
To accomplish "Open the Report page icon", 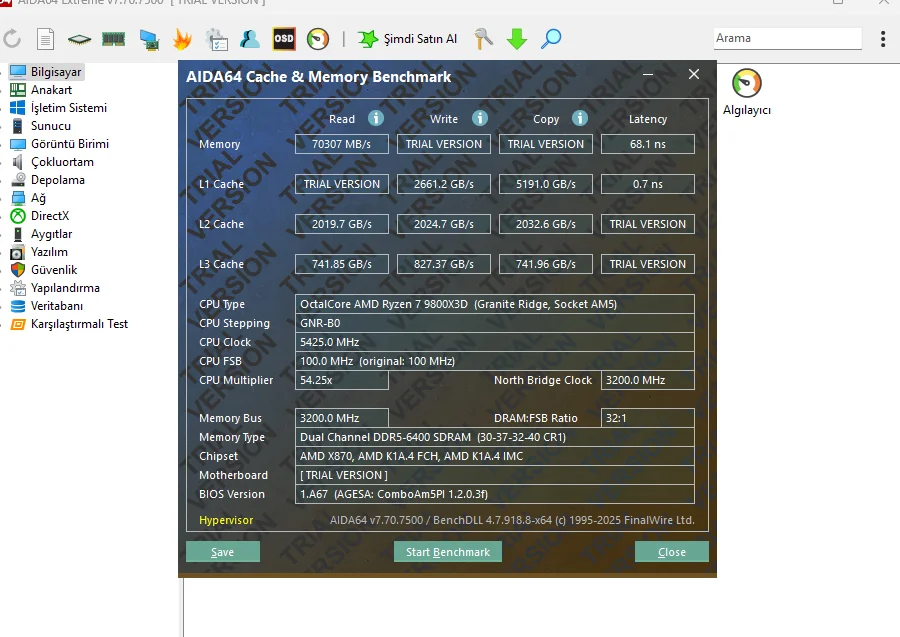I will 45,39.
